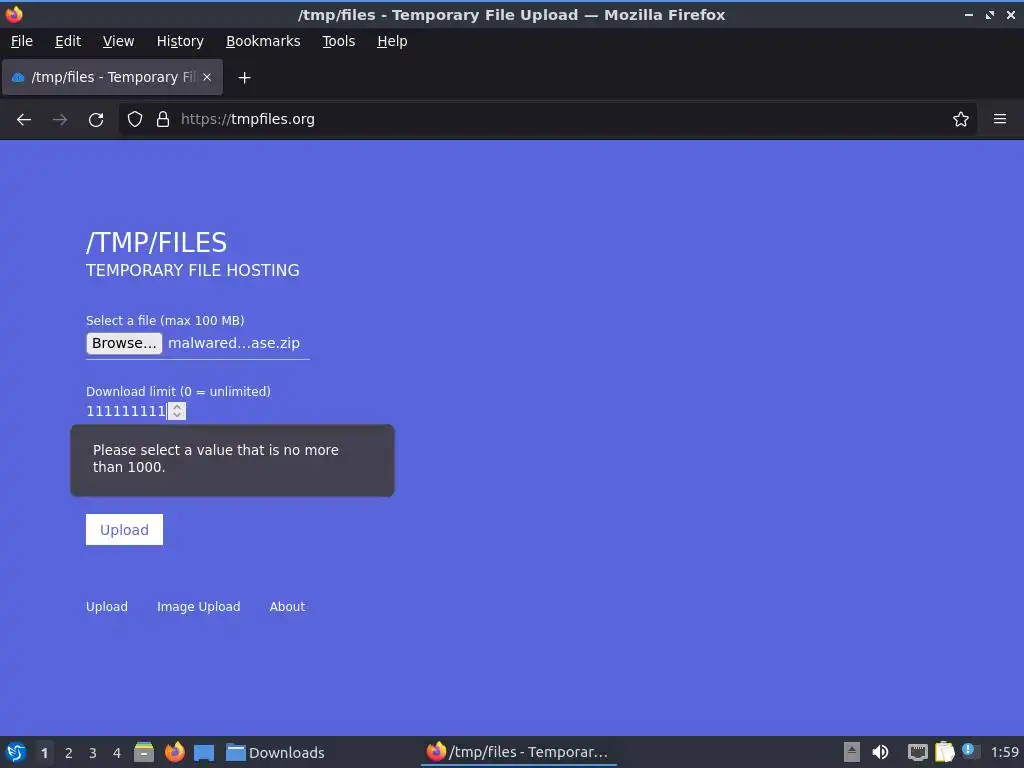Switch to the Downloads window in taskbar
1024x768 pixels.
(275, 753)
